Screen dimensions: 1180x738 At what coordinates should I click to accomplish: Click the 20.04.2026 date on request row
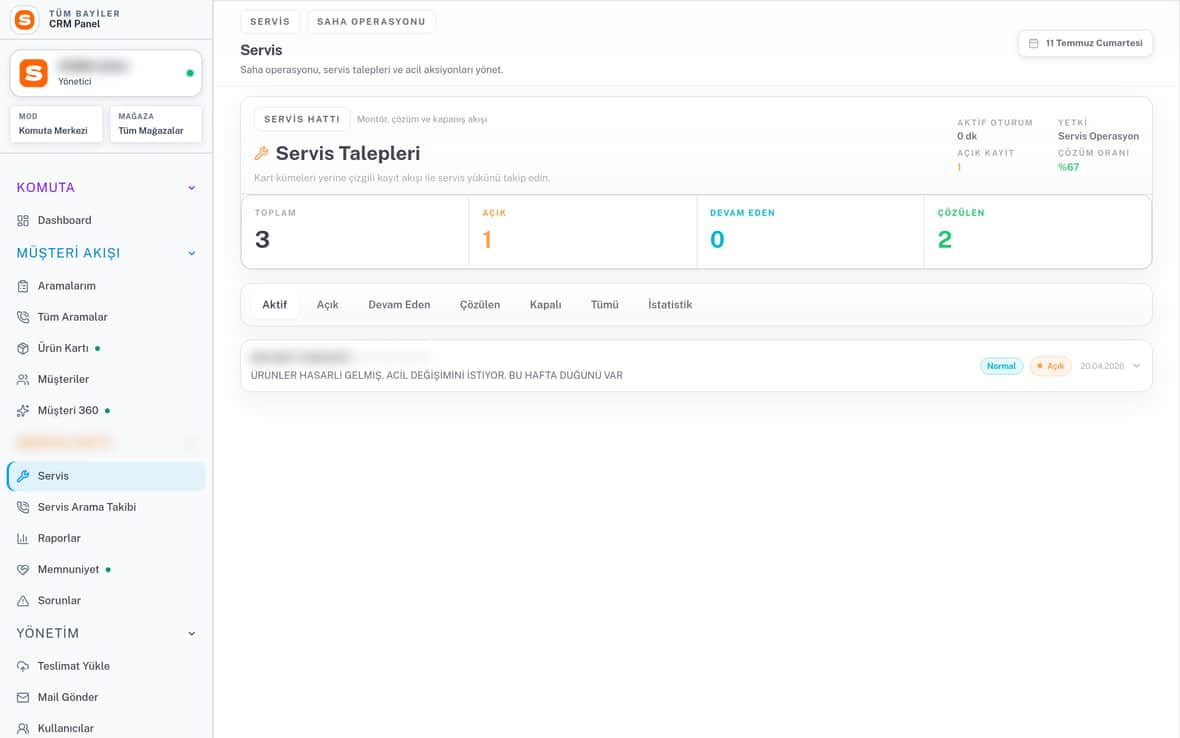(1102, 366)
